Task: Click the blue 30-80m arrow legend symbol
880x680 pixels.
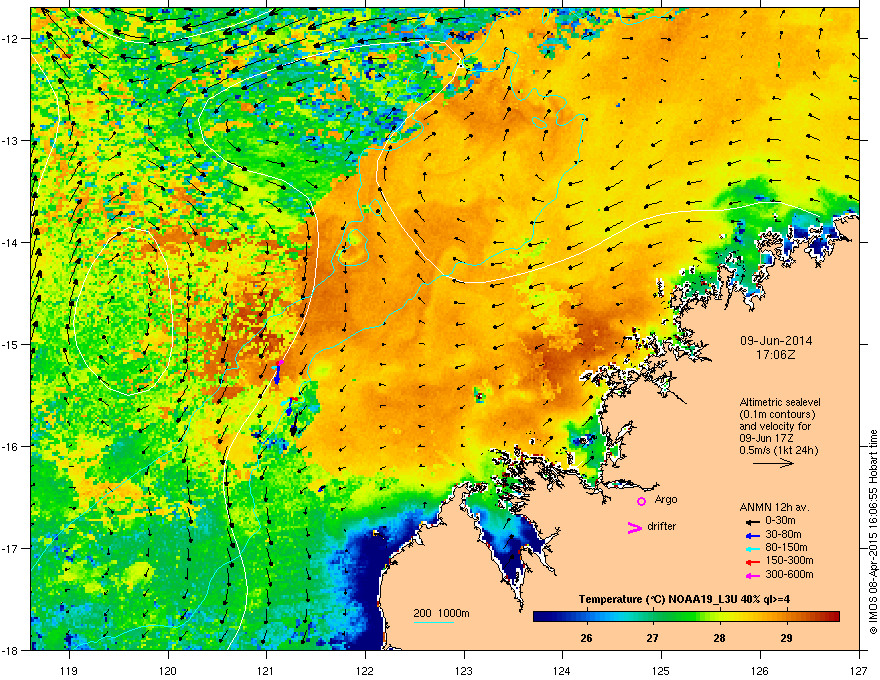Action: tap(752, 535)
